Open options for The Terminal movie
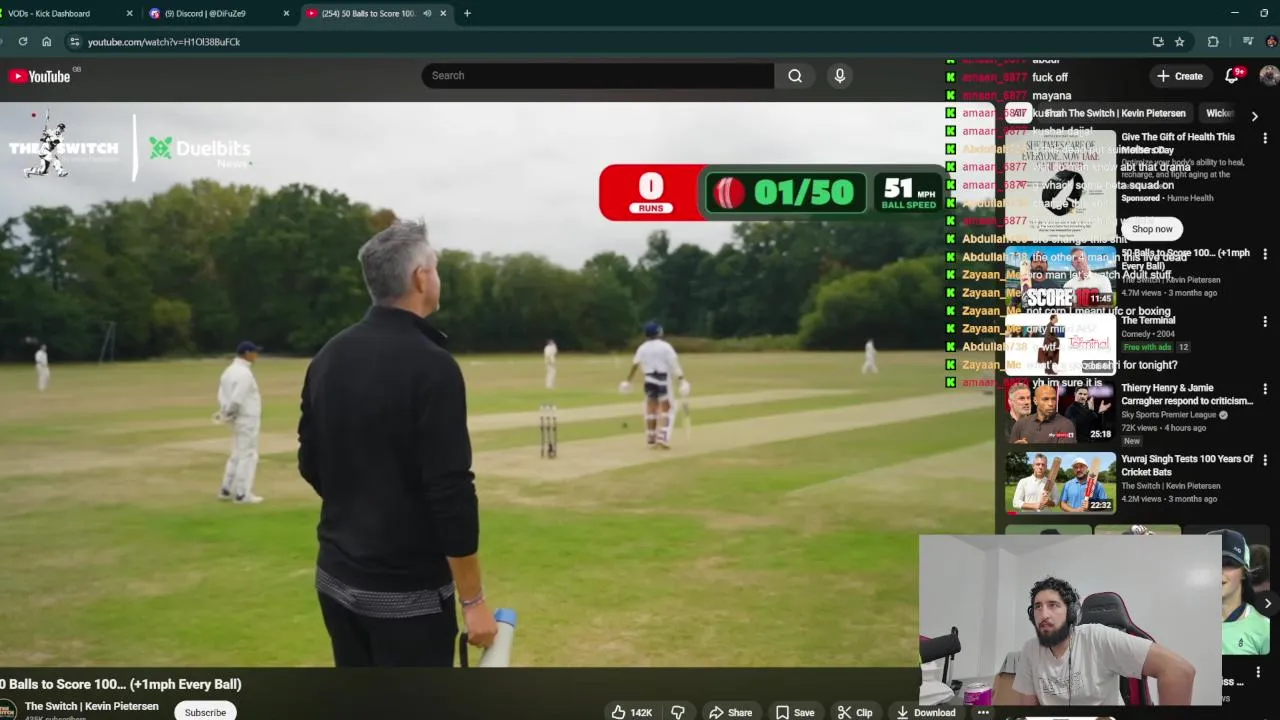 1265,322
